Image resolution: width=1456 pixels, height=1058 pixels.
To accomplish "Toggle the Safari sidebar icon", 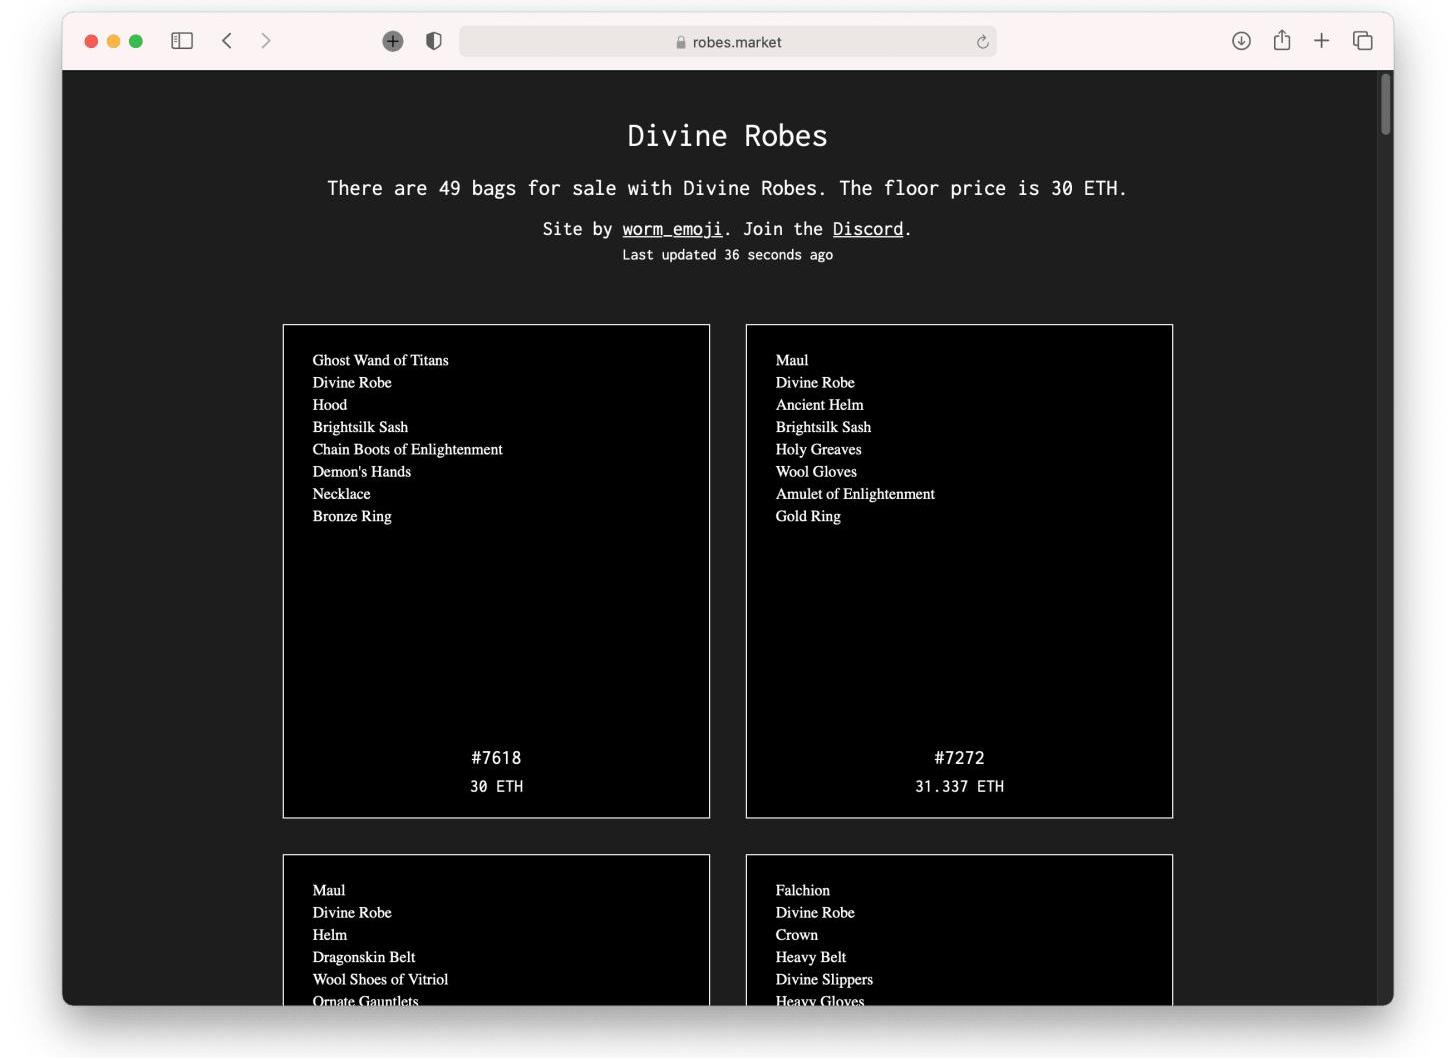I will pos(181,41).
